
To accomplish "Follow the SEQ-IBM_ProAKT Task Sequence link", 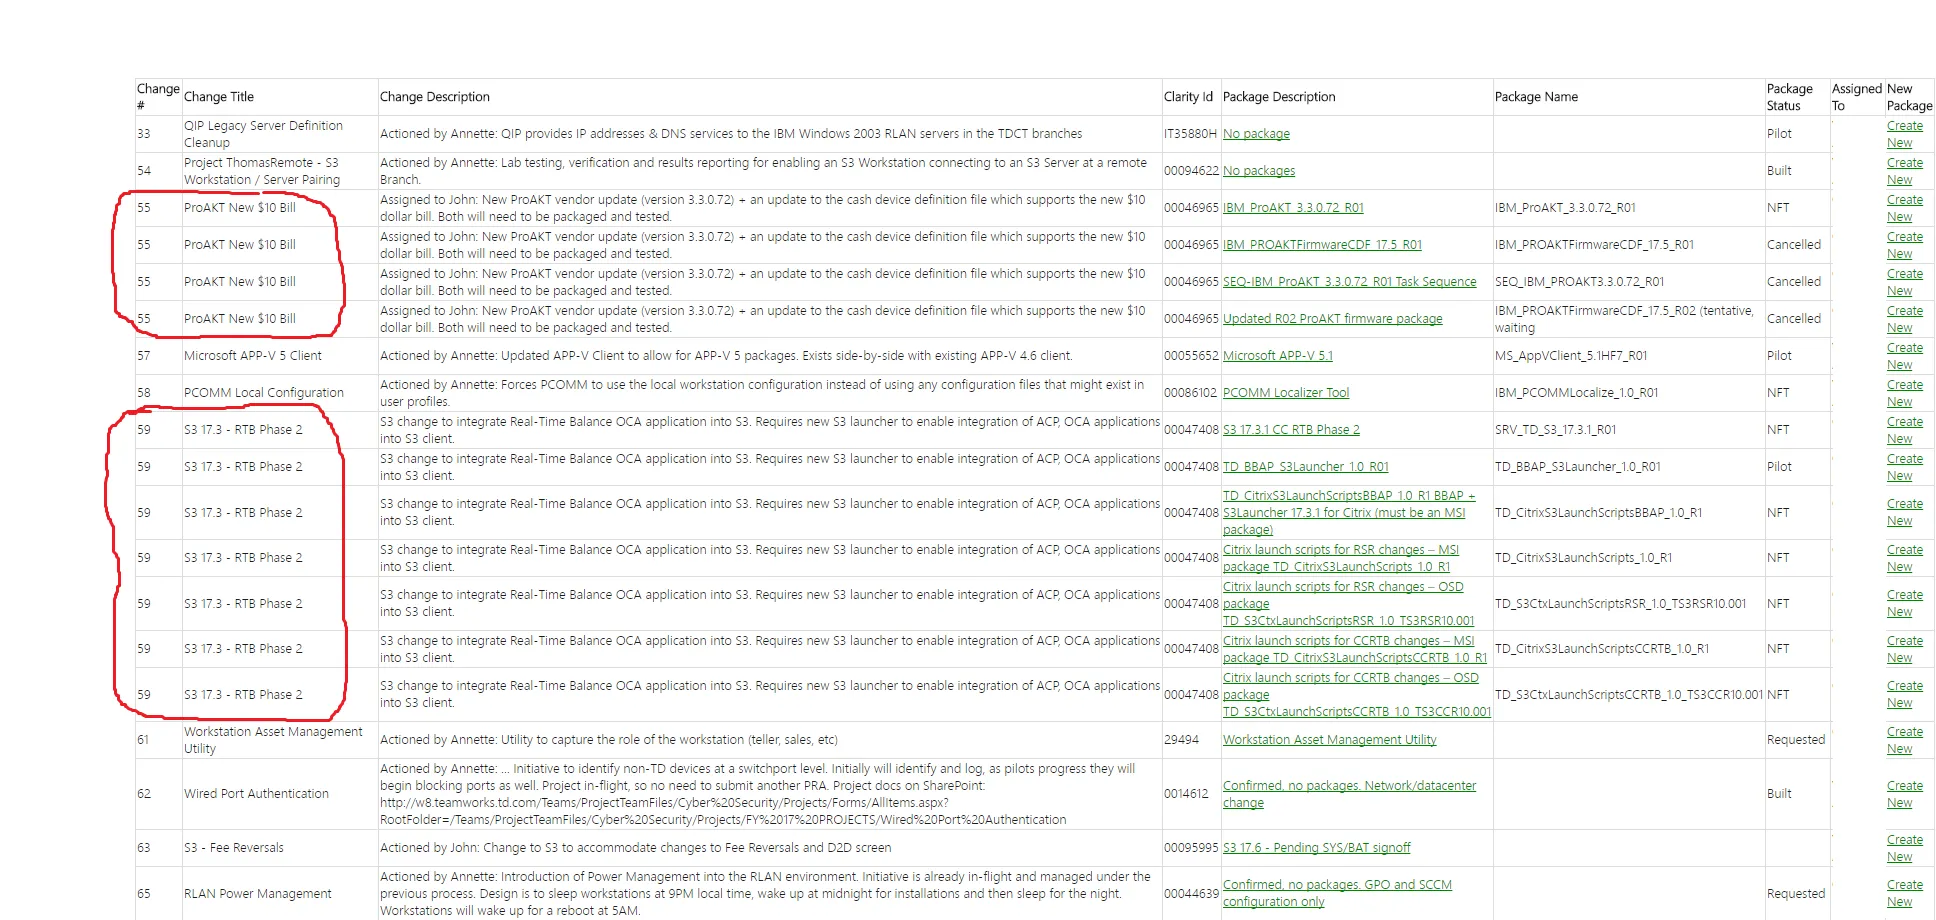I will click(1349, 282).
